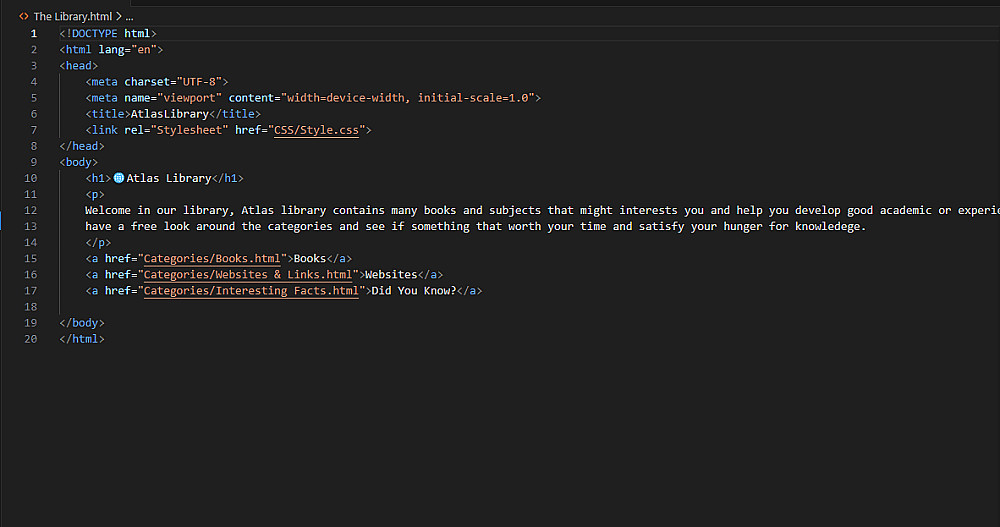Click line number 10 in the gutter
The height and width of the screenshot is (527, 1000).
pos(31,178)
